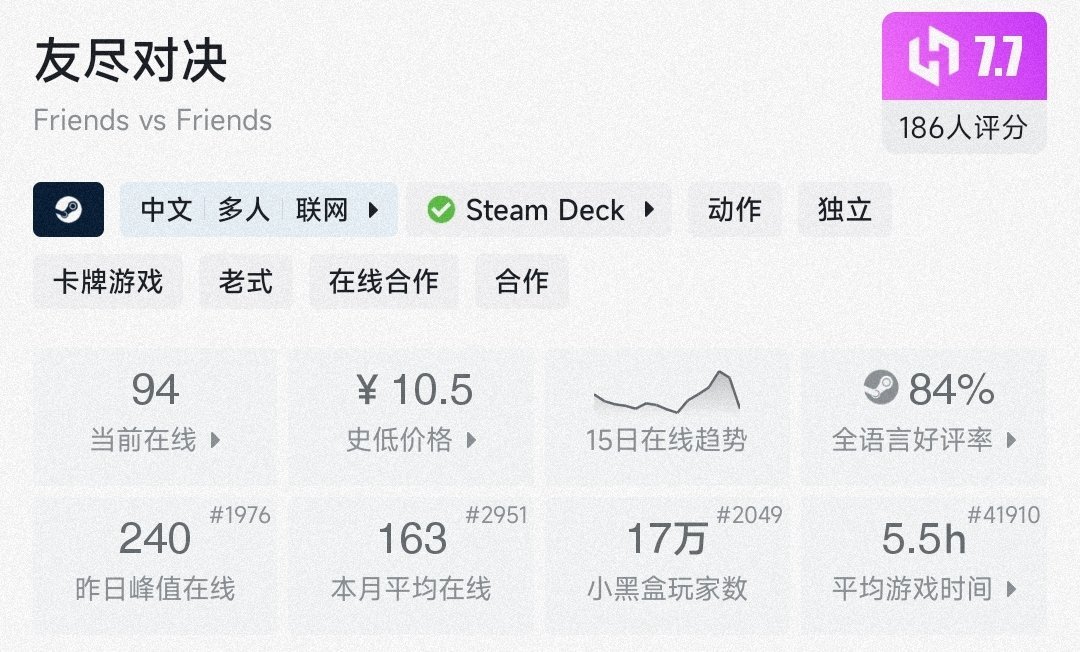Click the Steam platform logo badge
This screenshot has width=1080, height=652.
click(68, 209)
